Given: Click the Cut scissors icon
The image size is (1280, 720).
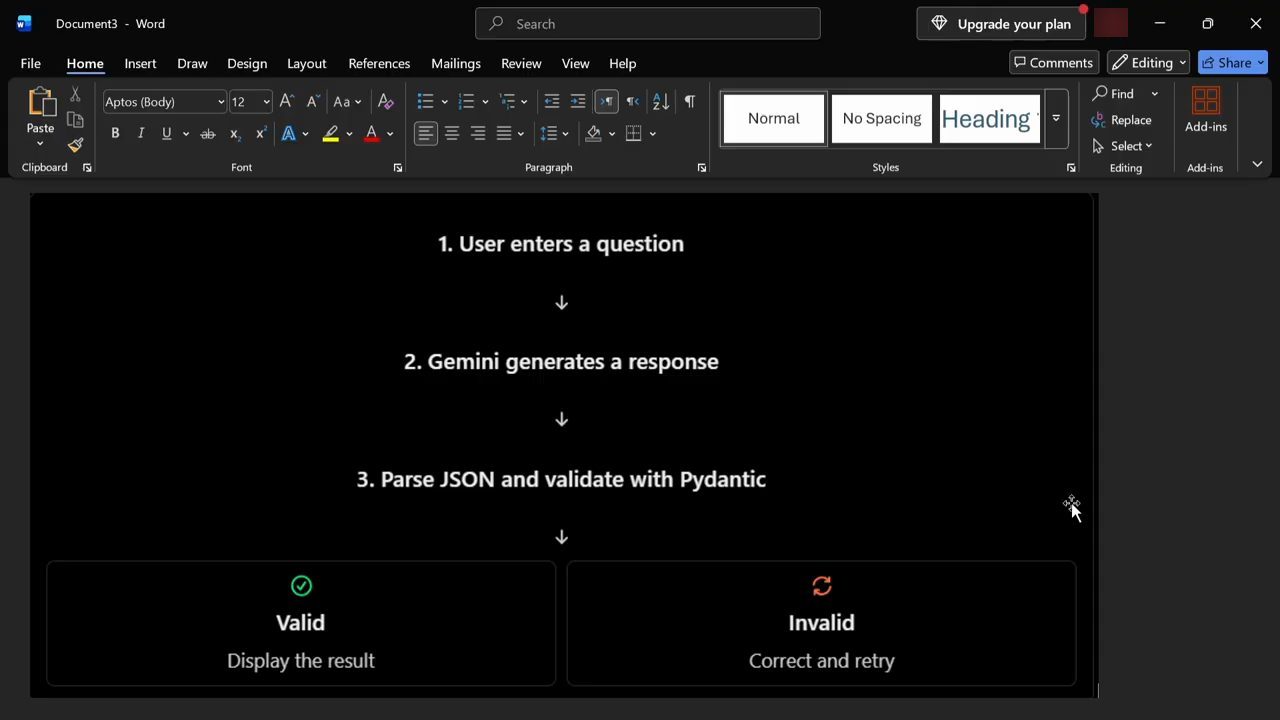Looking at the screenshot, I should pyautogui.click(x=75, y=95).
